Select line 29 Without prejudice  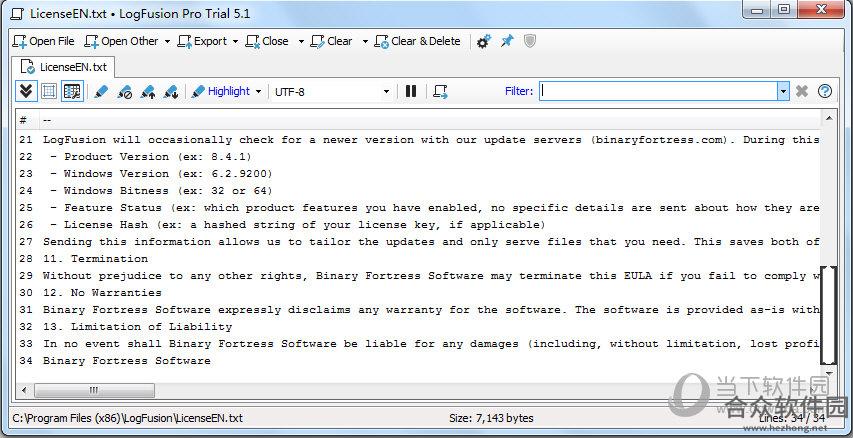419,276
